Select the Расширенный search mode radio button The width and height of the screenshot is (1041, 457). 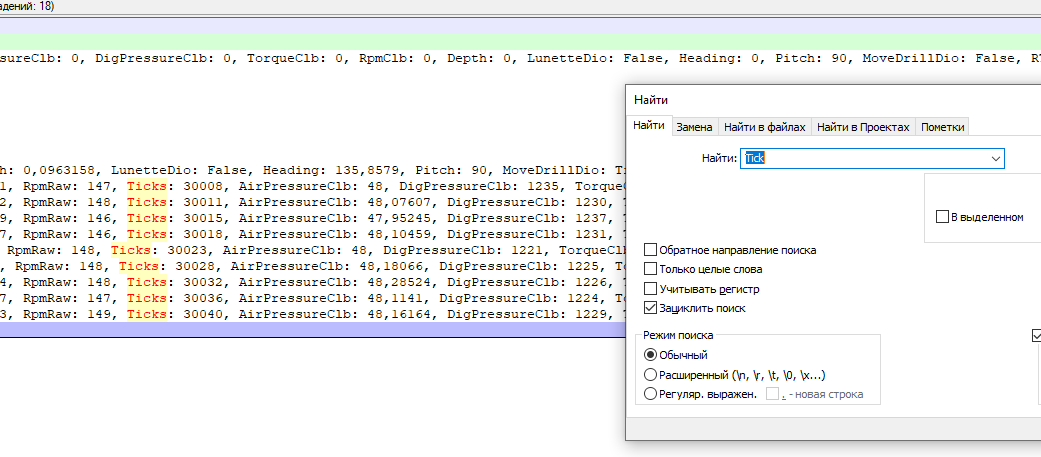point(651,375)
